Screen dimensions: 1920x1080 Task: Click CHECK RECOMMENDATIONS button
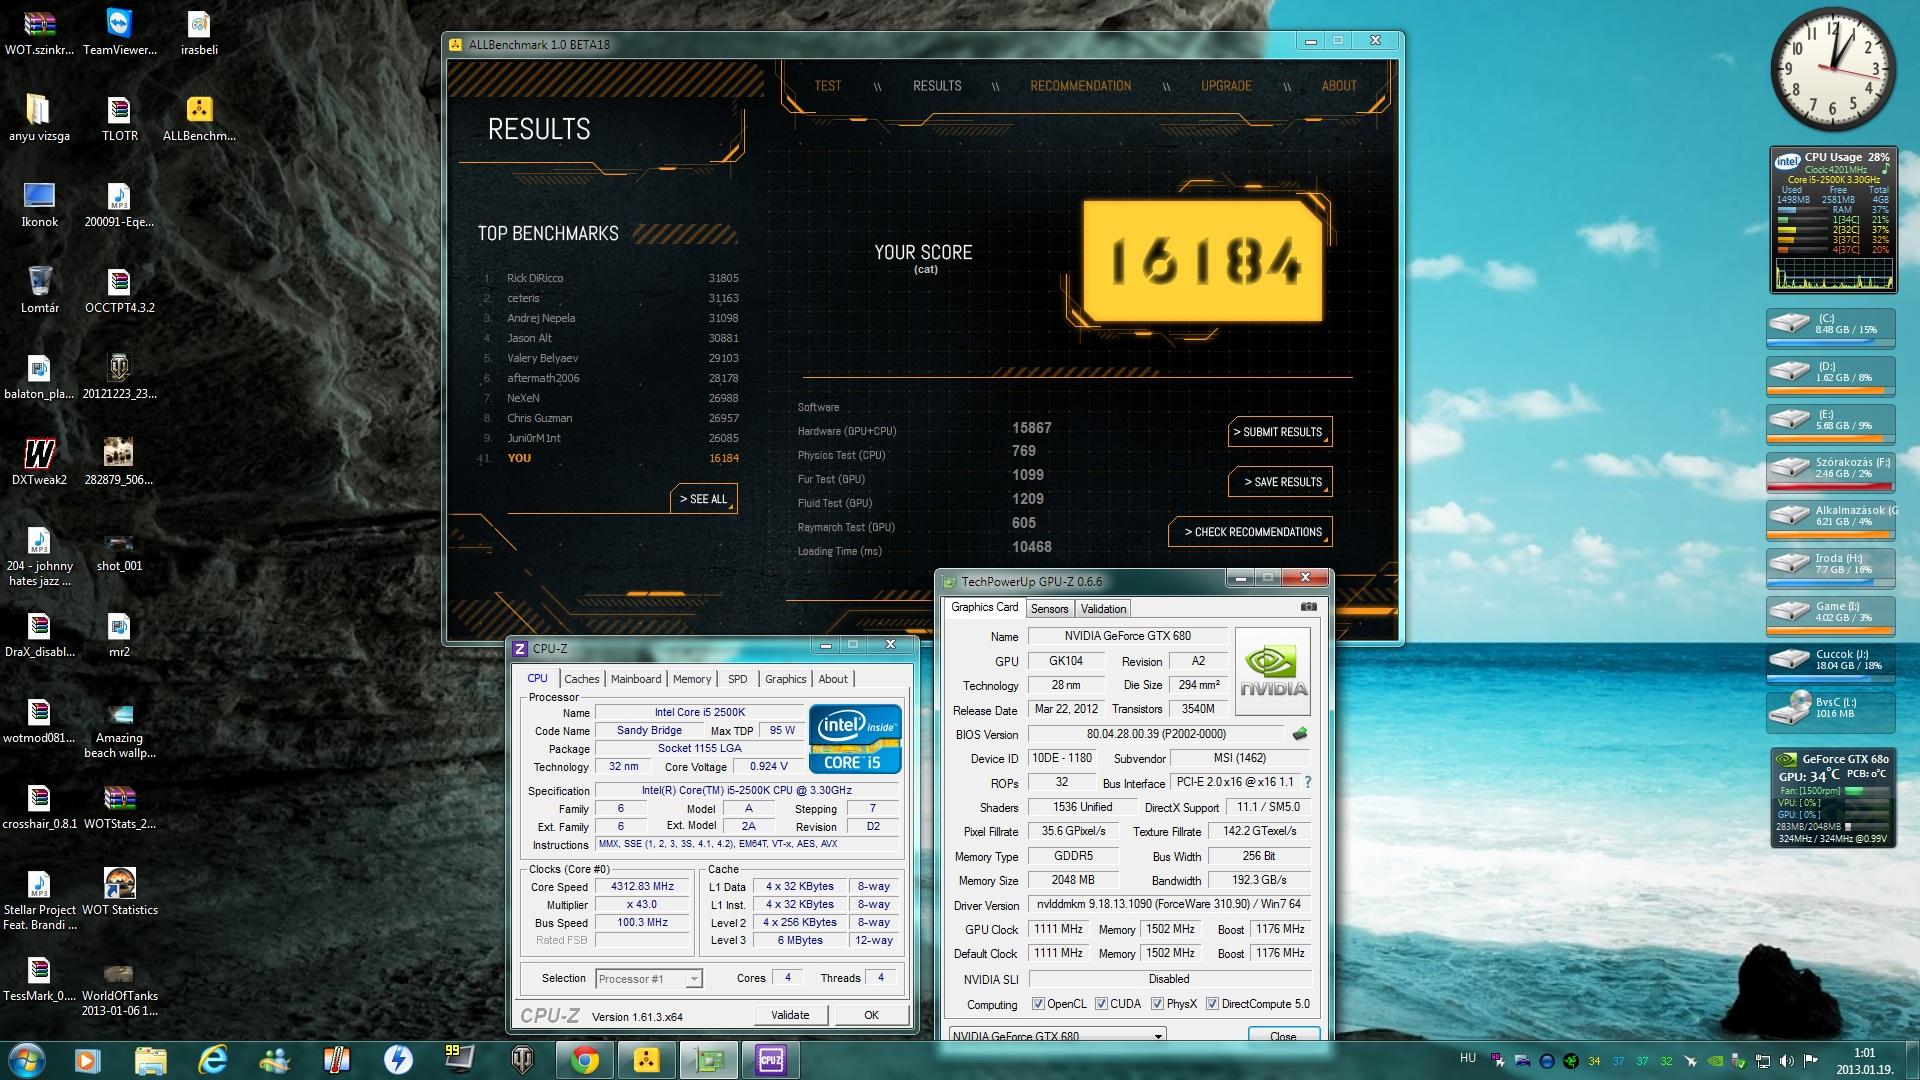1251,532
